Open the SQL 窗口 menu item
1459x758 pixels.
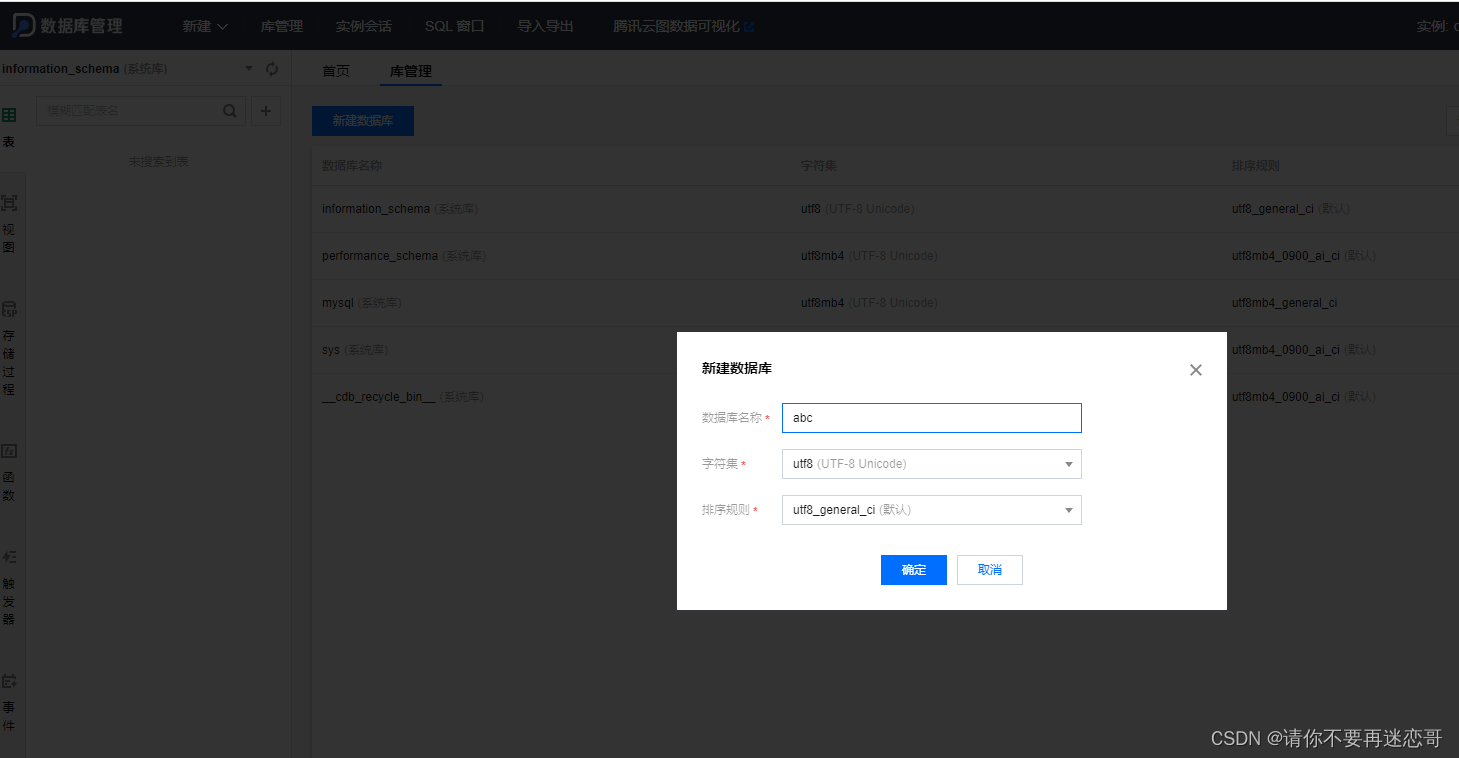point(454,26)
